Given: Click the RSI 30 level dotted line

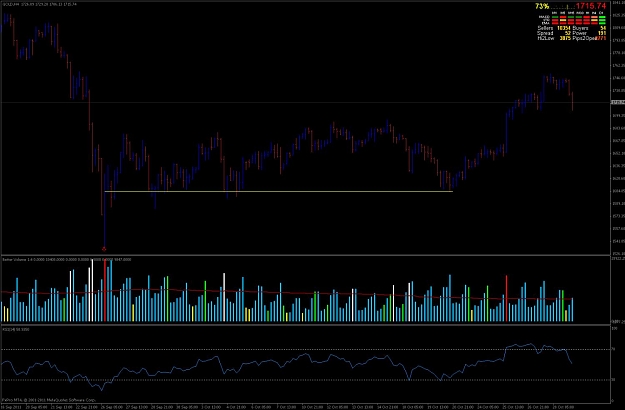Looking at the screenshot, I should (x=306, y=380).
